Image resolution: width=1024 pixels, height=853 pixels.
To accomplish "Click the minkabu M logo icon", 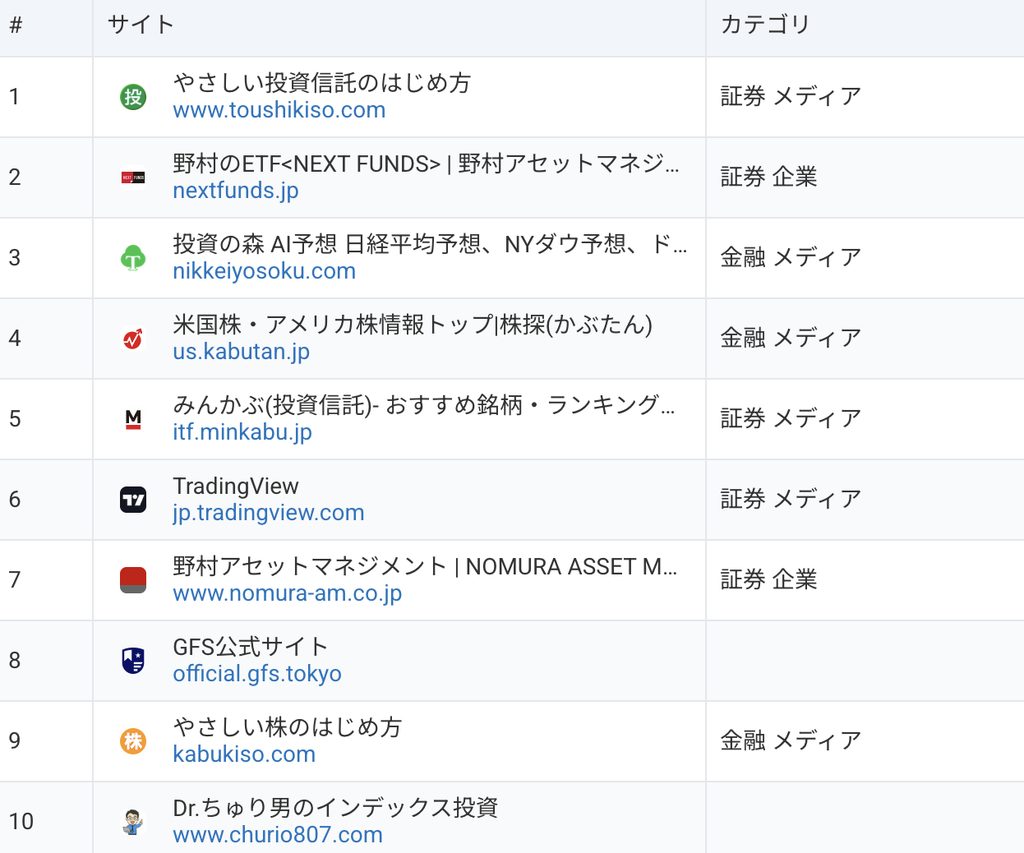I will [x=133, y=419].
